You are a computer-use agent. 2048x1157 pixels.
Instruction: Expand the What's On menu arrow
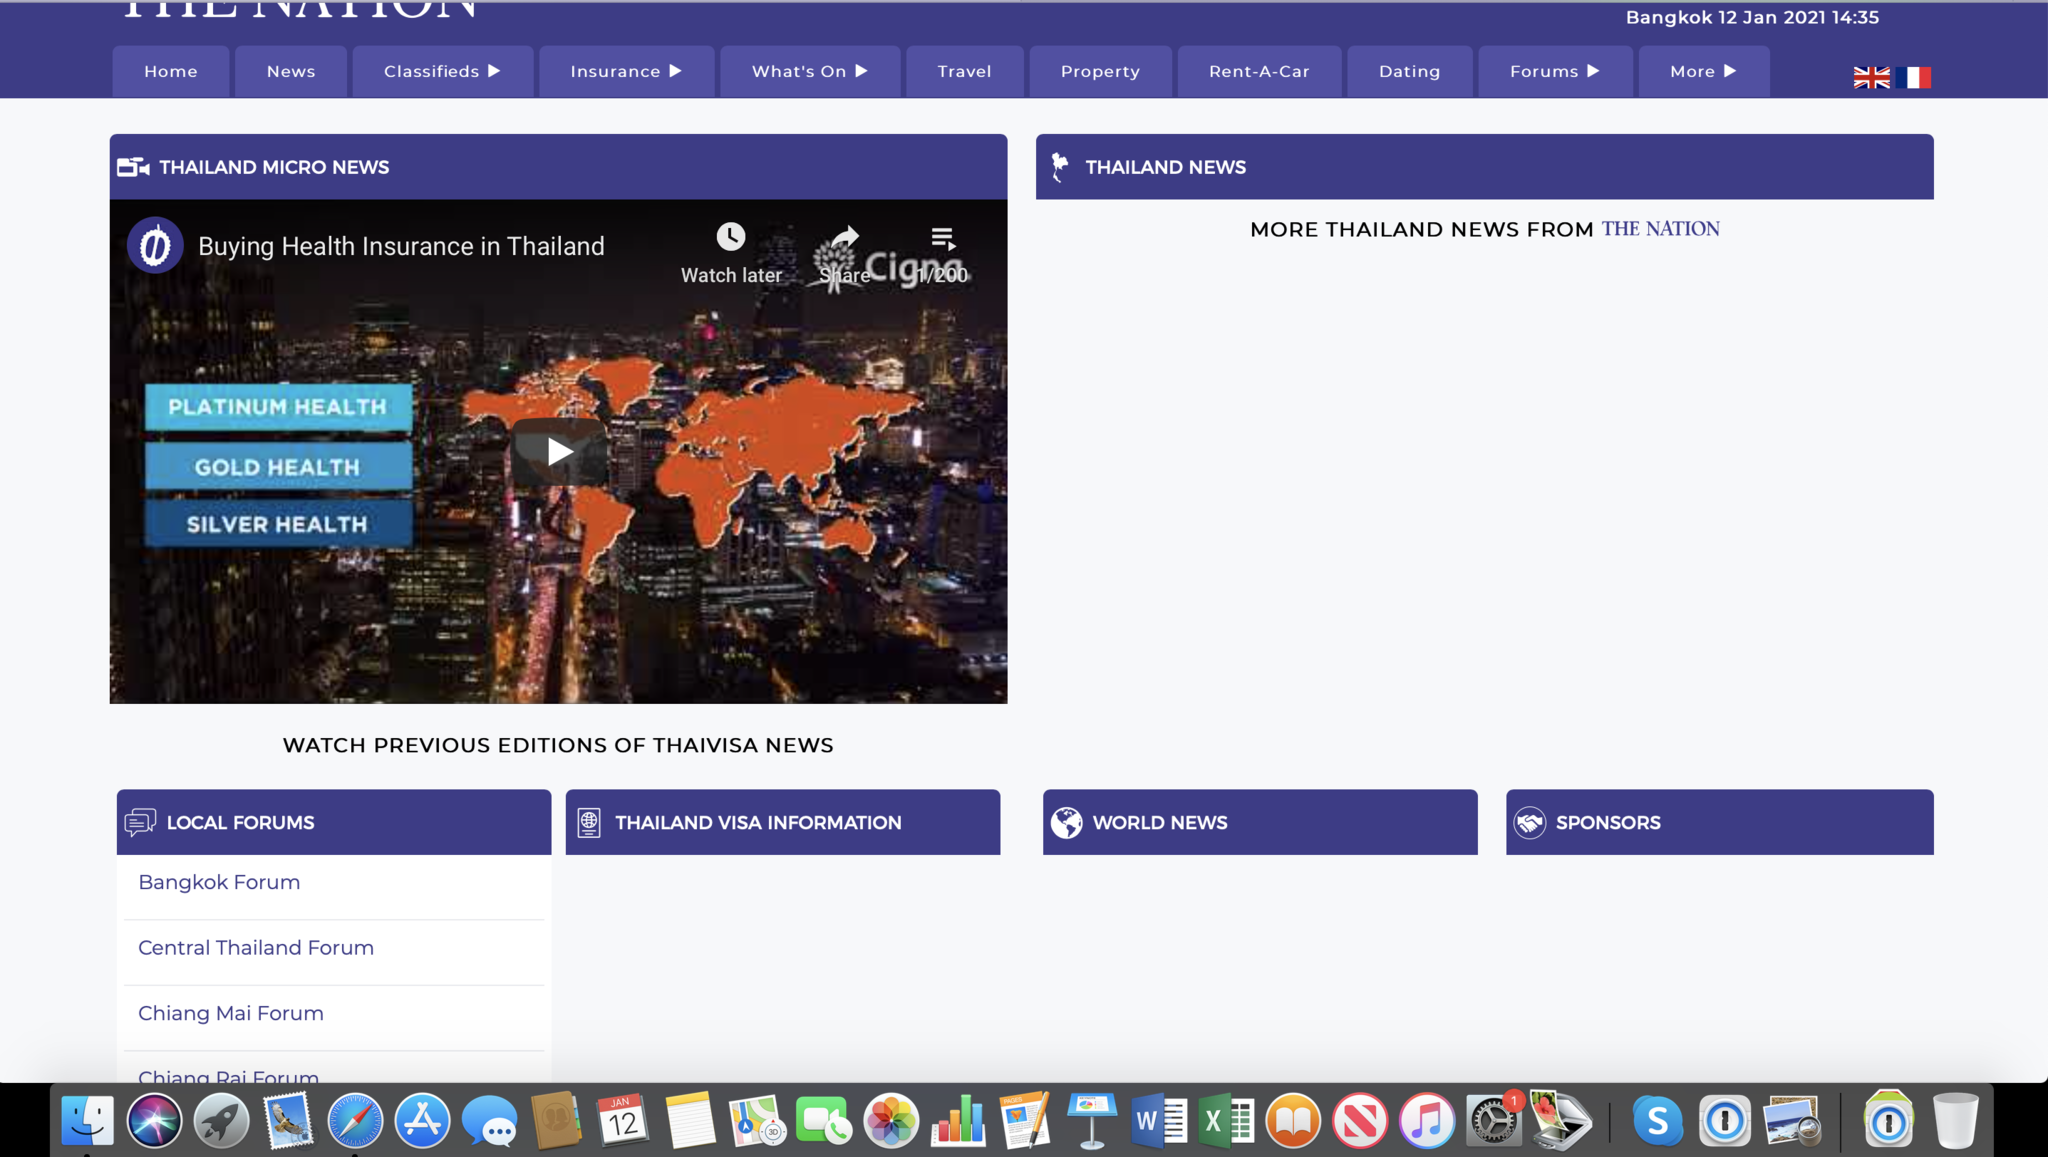(x=861, y=71)
